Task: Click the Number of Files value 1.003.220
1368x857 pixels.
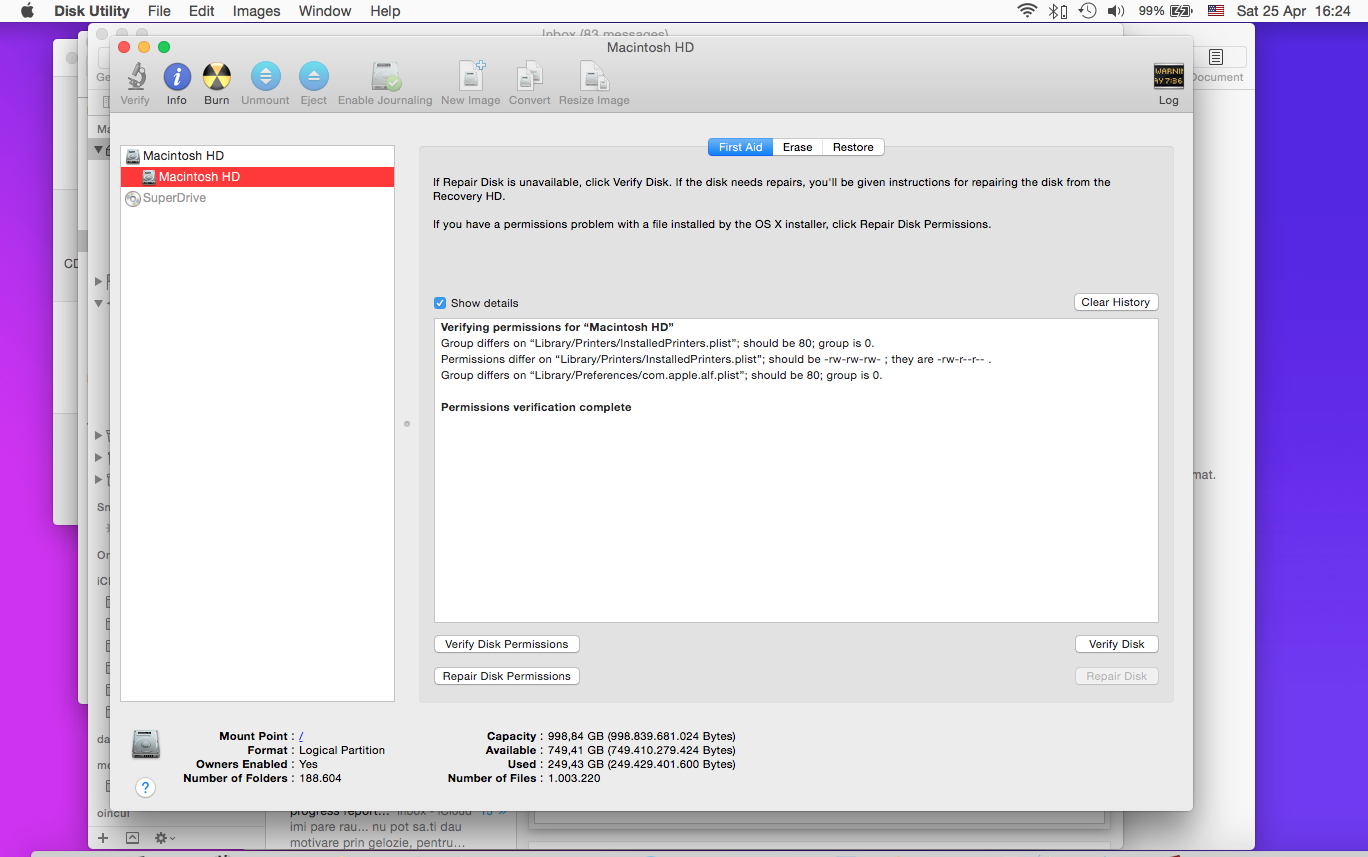Action: click(x=574, y=778)
